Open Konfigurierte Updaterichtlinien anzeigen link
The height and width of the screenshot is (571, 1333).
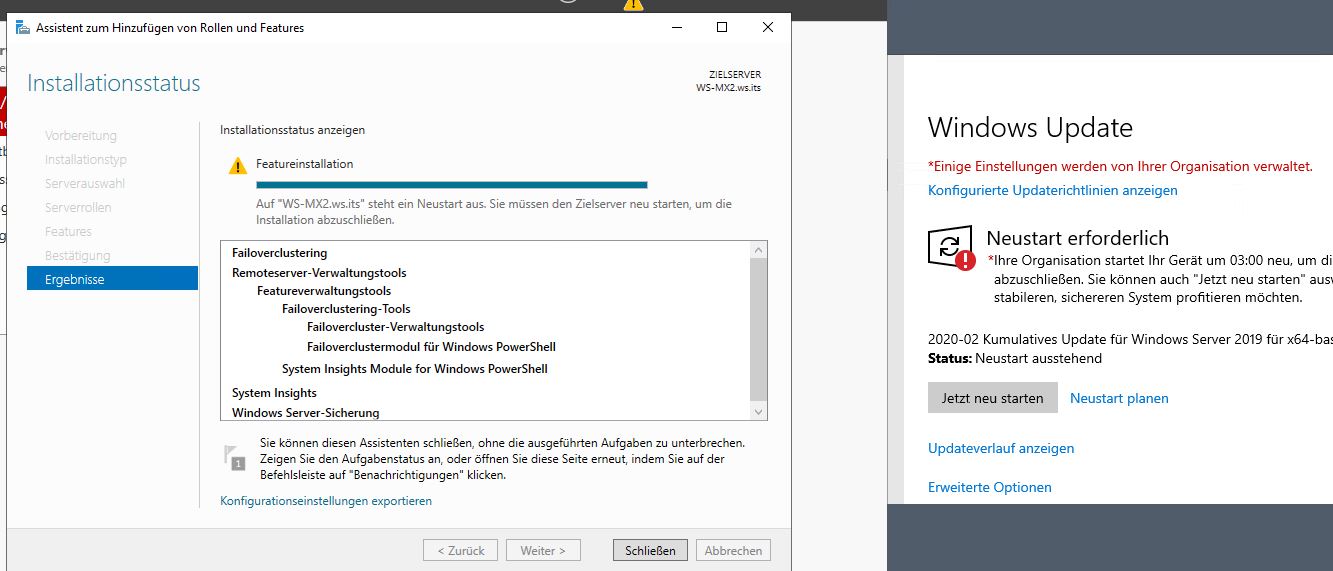(x=1053, y=190)
